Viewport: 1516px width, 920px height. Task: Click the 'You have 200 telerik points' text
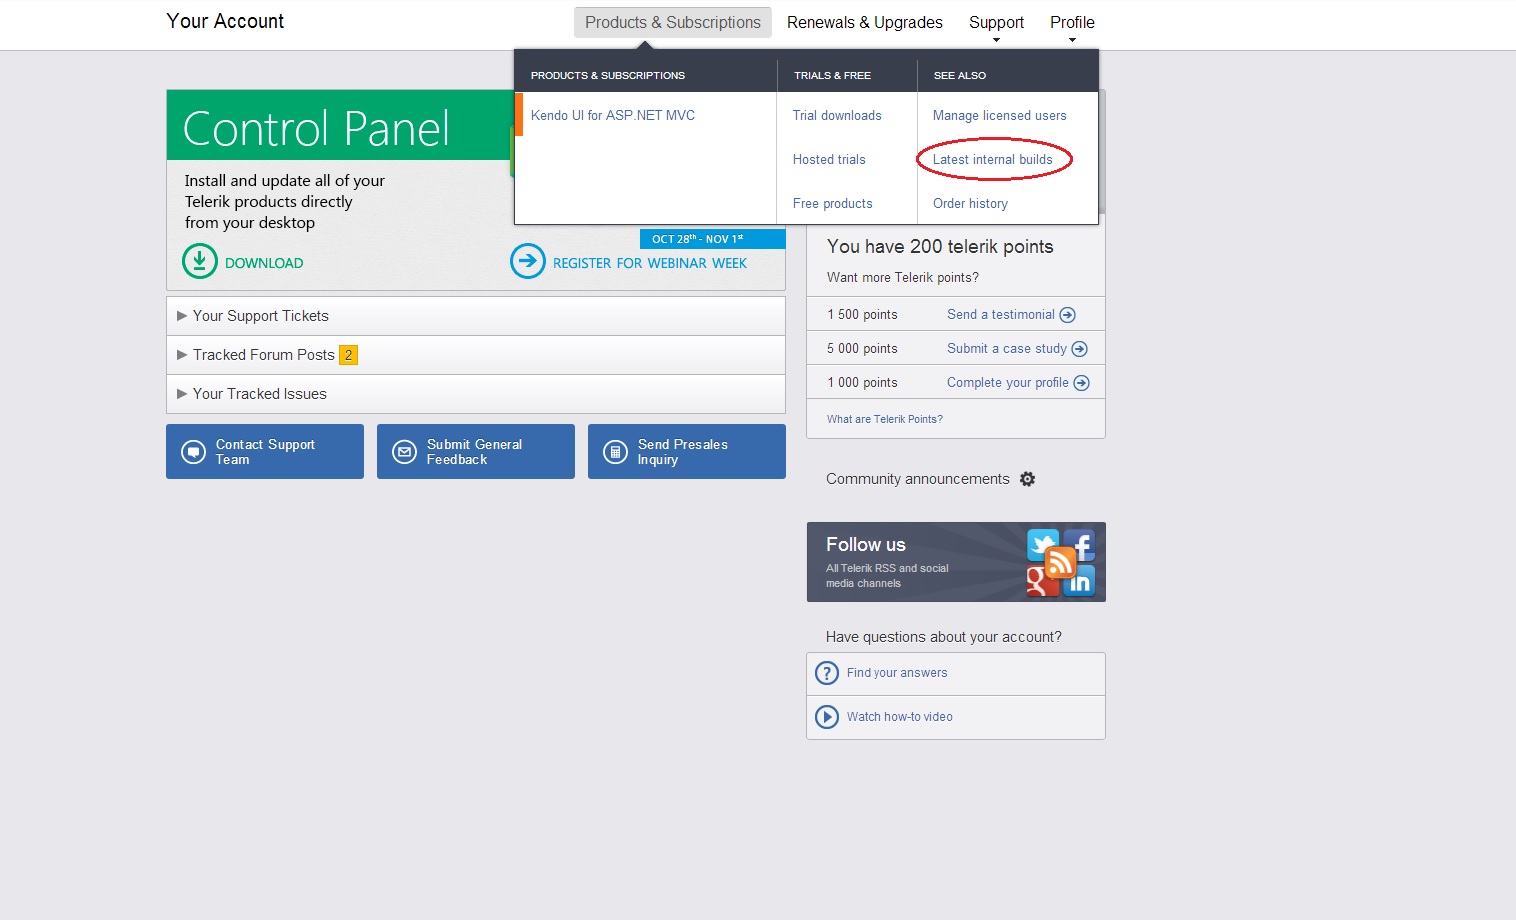[x=940, y=246]
